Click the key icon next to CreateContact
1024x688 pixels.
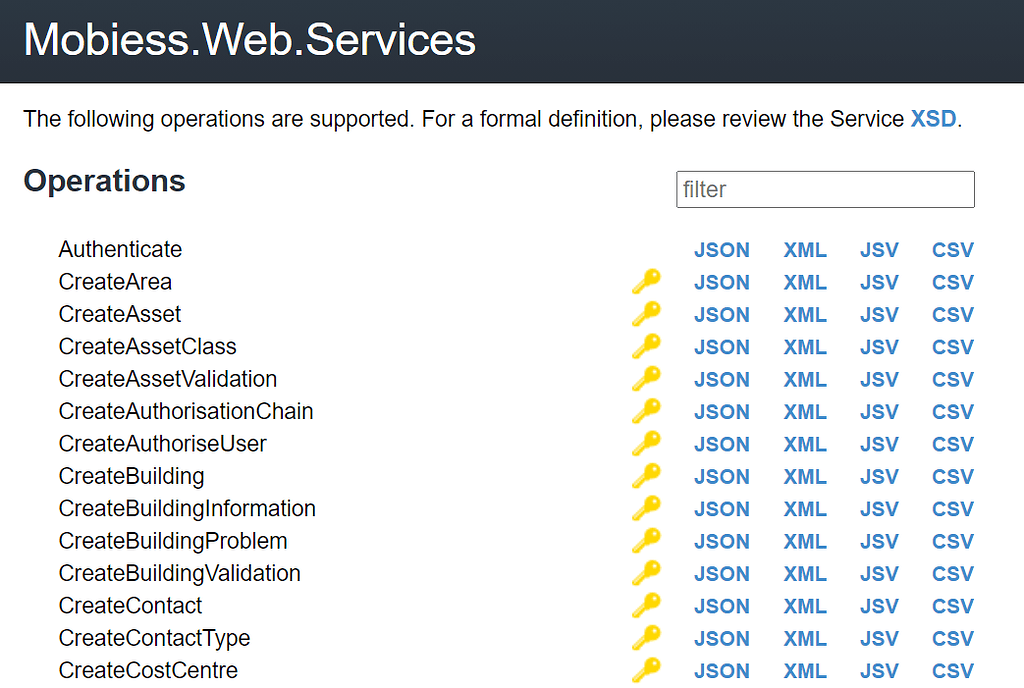tap(646, 606)
